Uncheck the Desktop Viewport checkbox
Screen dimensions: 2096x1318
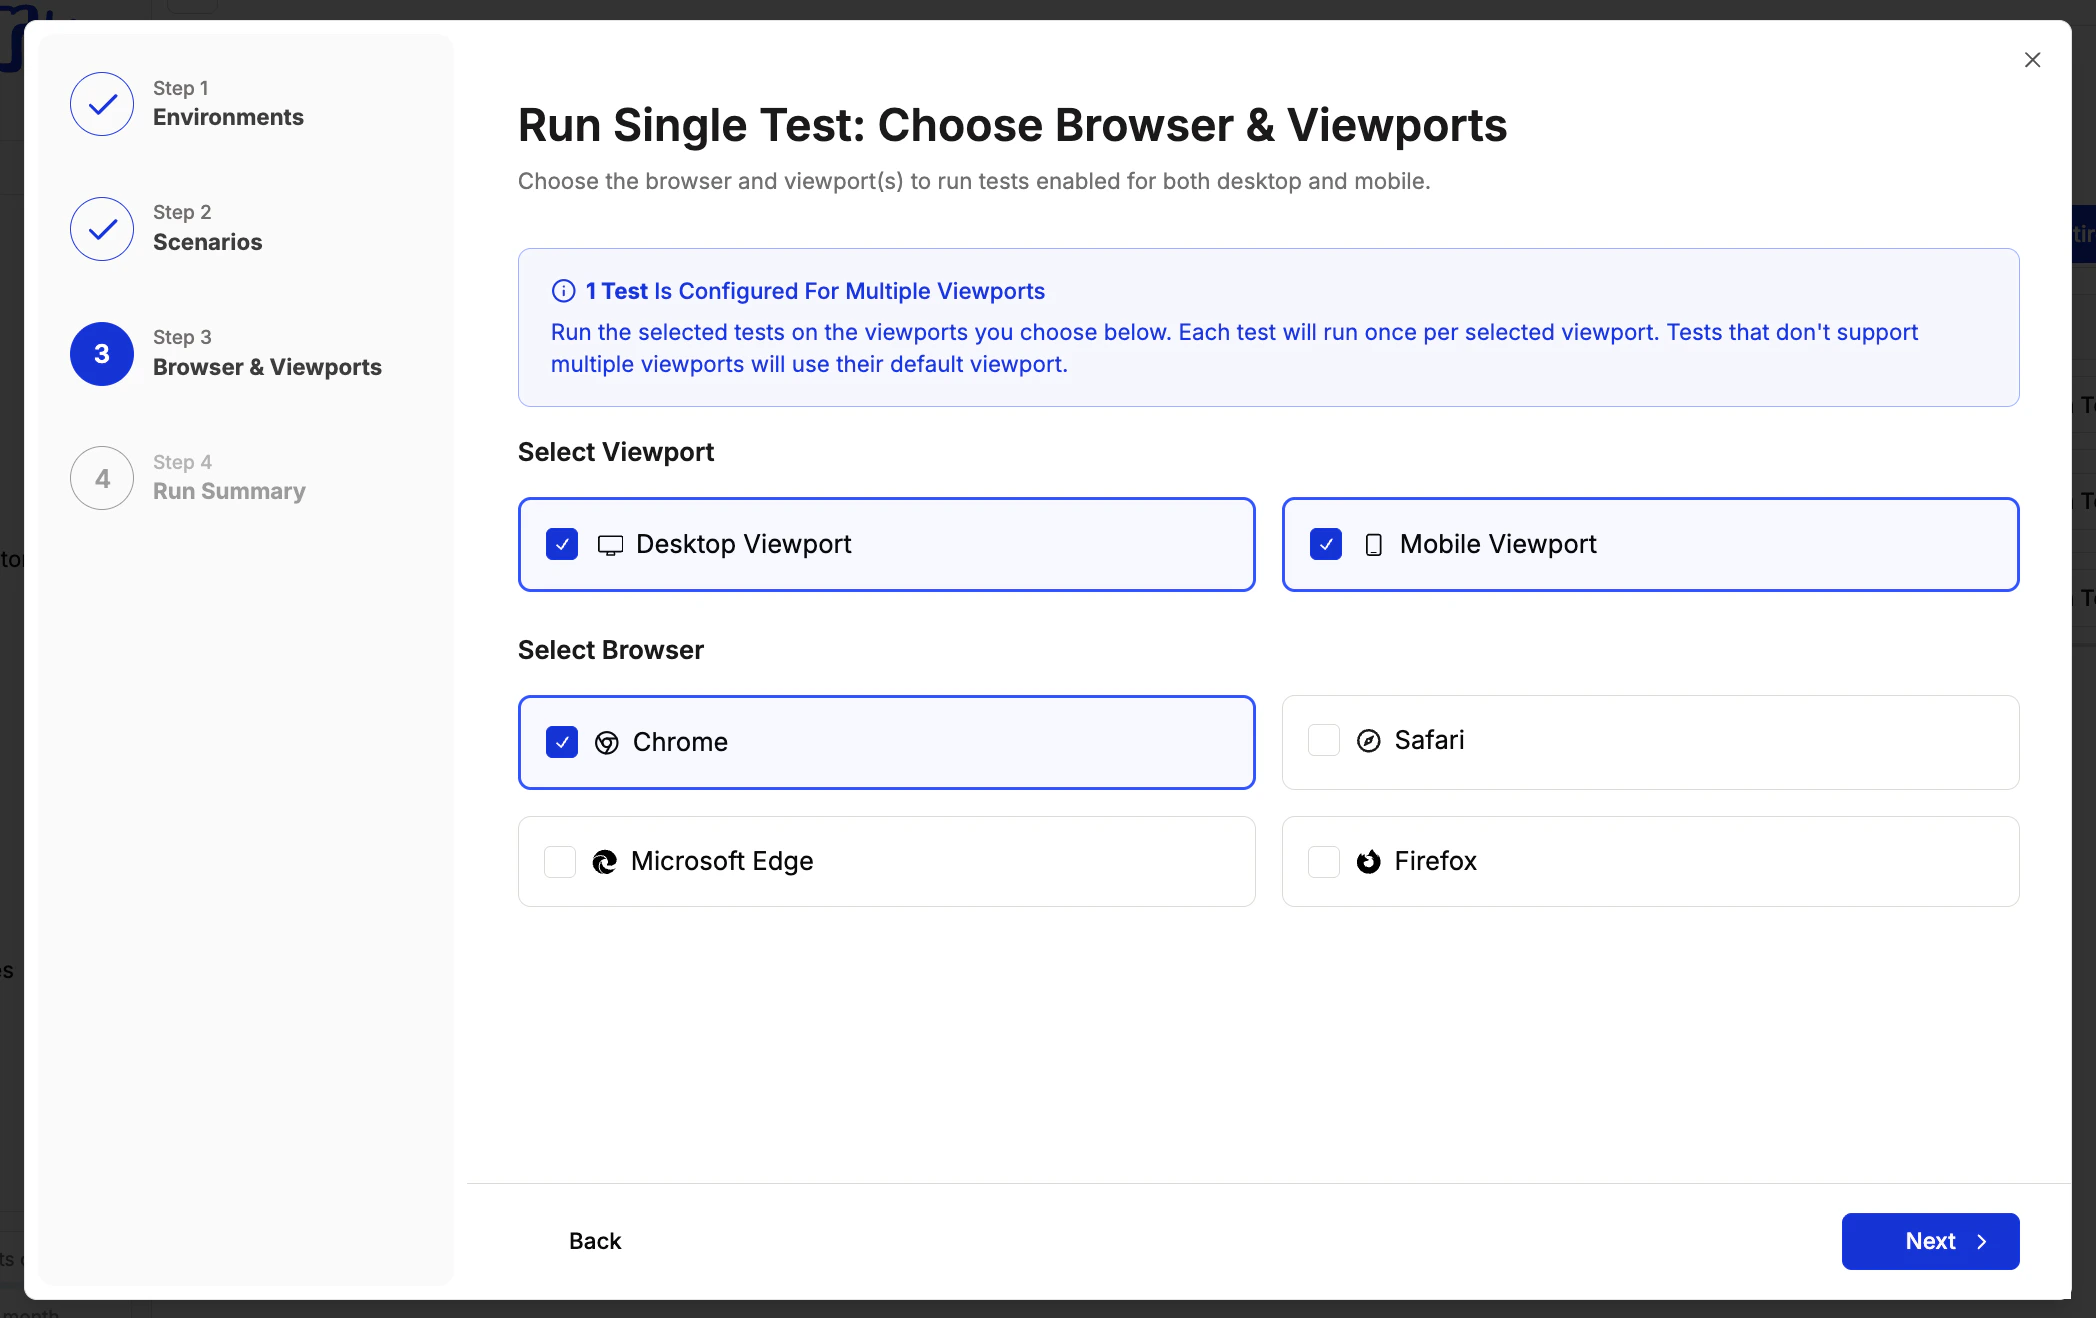coord(562,545)
